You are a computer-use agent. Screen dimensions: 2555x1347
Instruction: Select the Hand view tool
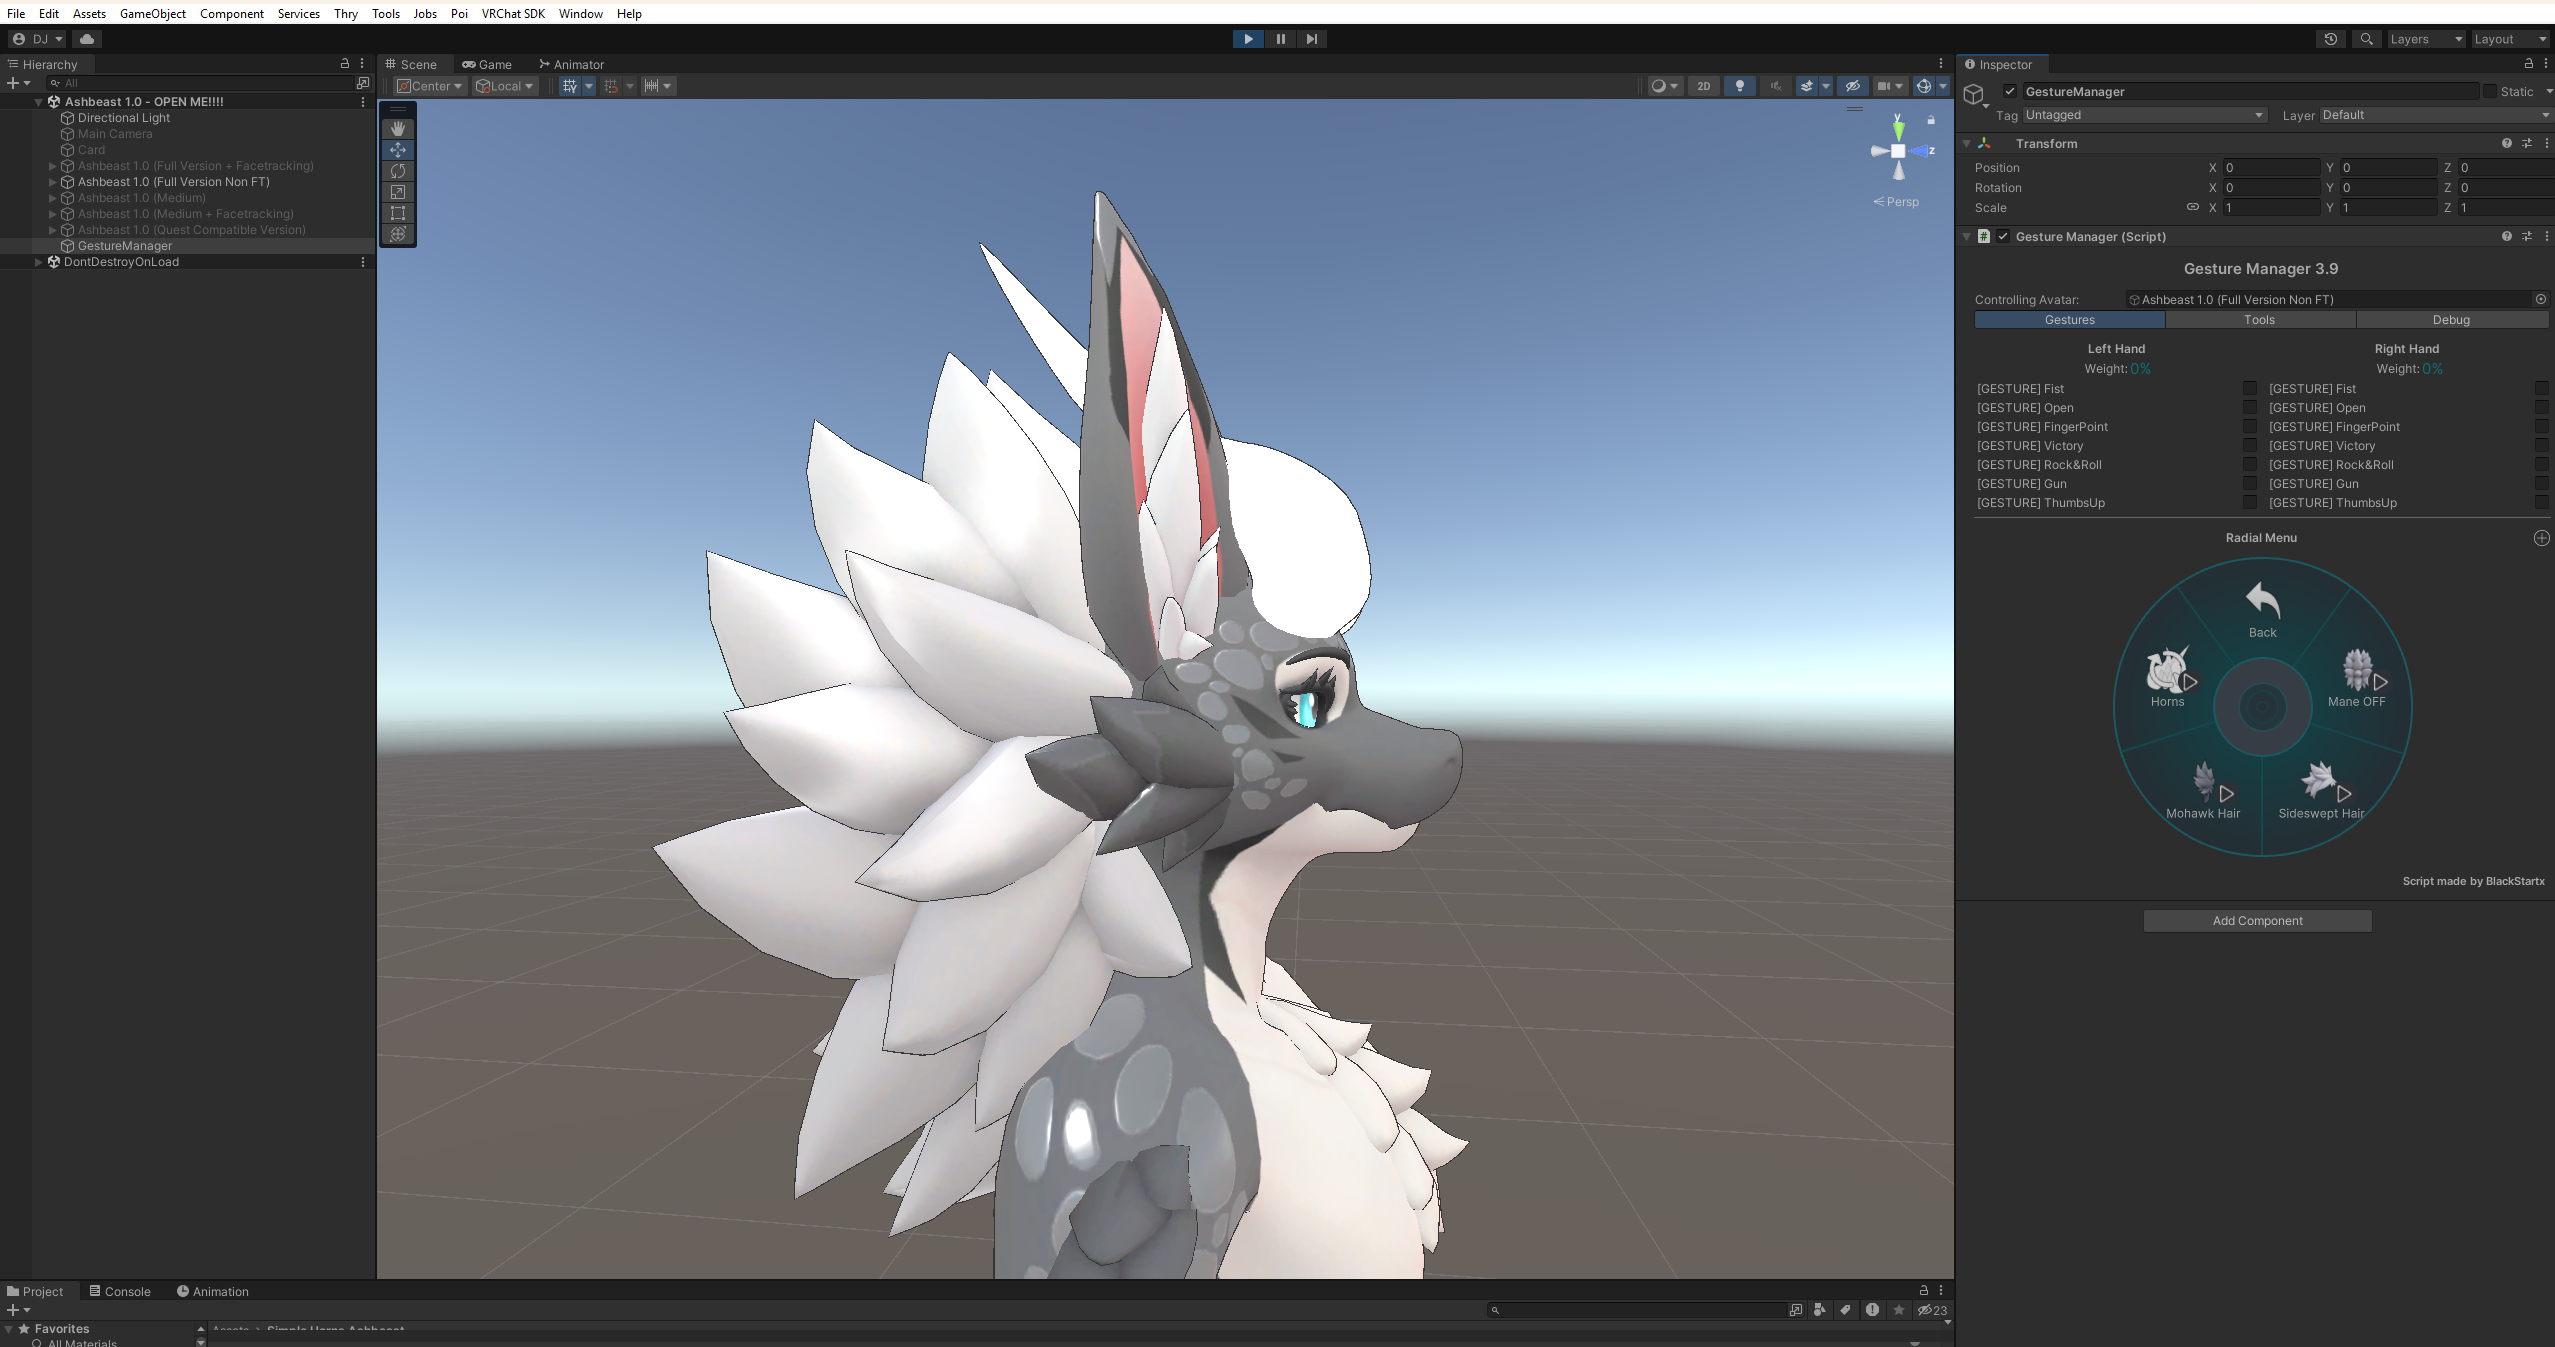[398, 129]
